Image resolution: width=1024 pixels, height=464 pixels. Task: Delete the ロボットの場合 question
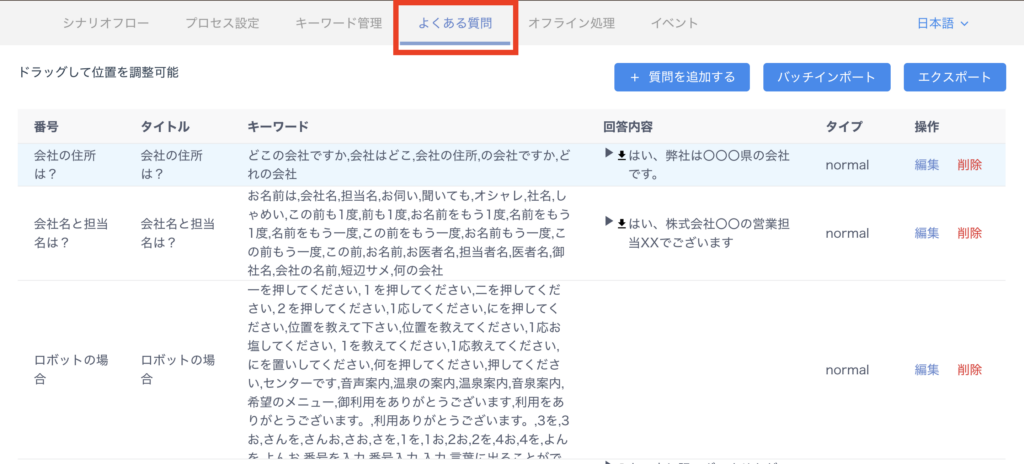tap(969, 370)
